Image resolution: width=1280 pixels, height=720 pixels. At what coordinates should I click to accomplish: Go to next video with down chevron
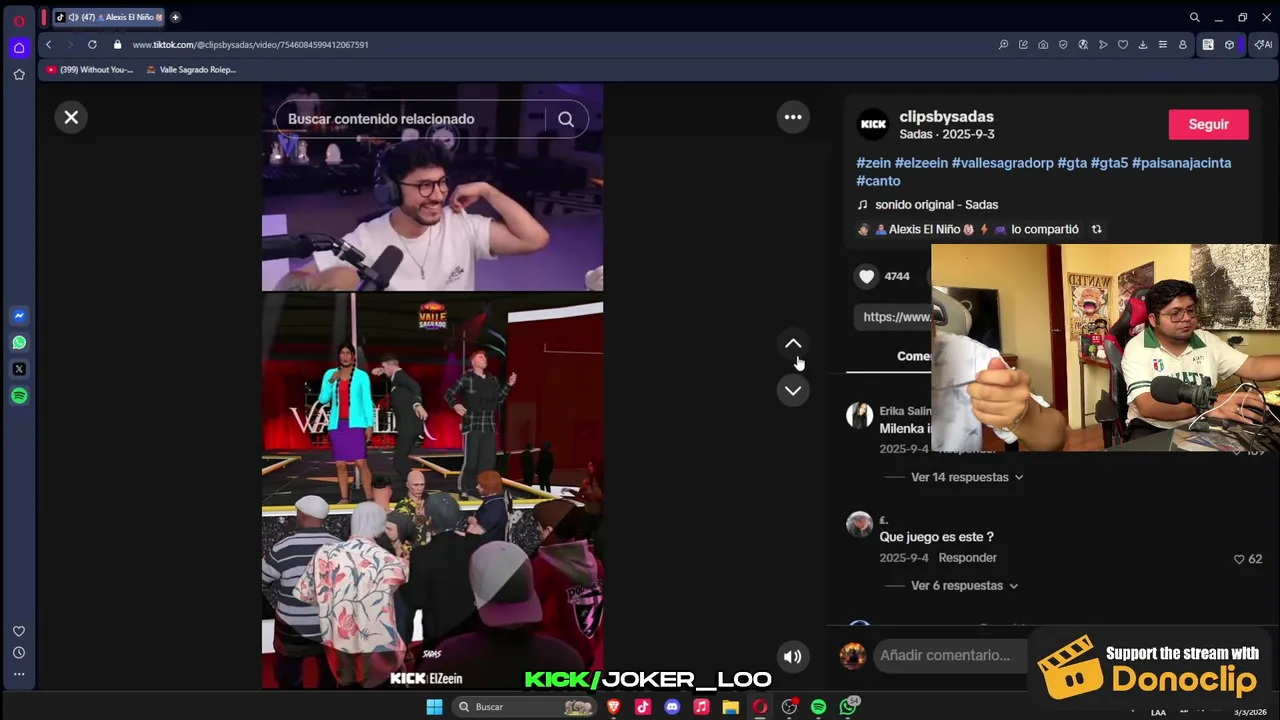point(793,390)
